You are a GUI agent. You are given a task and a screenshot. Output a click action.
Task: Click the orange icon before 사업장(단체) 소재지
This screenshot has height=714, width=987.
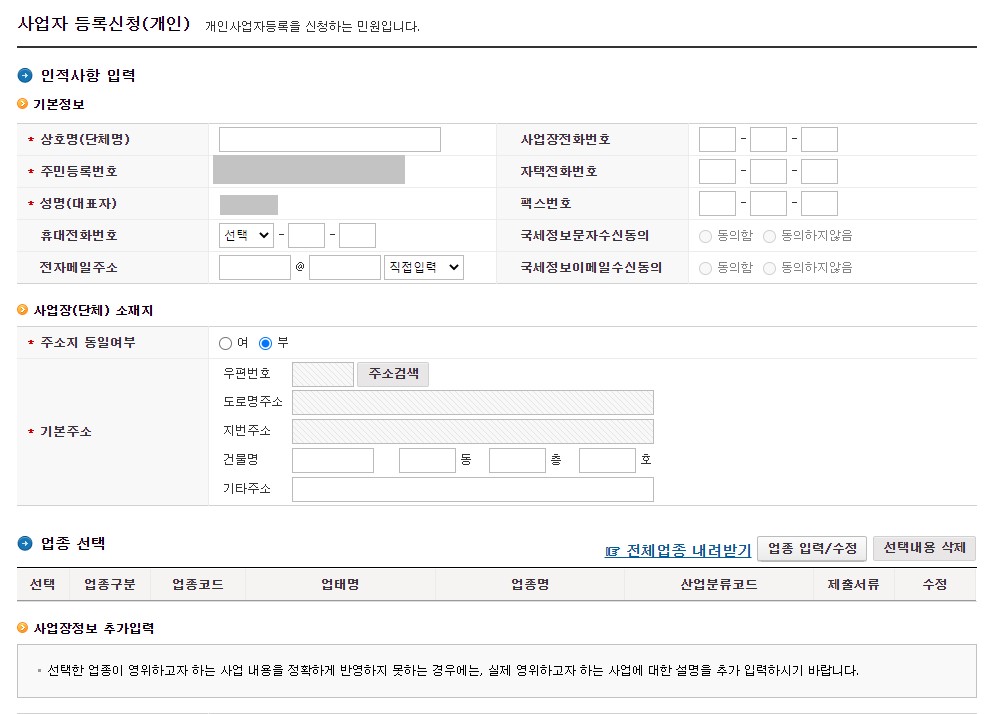point(20,308)
